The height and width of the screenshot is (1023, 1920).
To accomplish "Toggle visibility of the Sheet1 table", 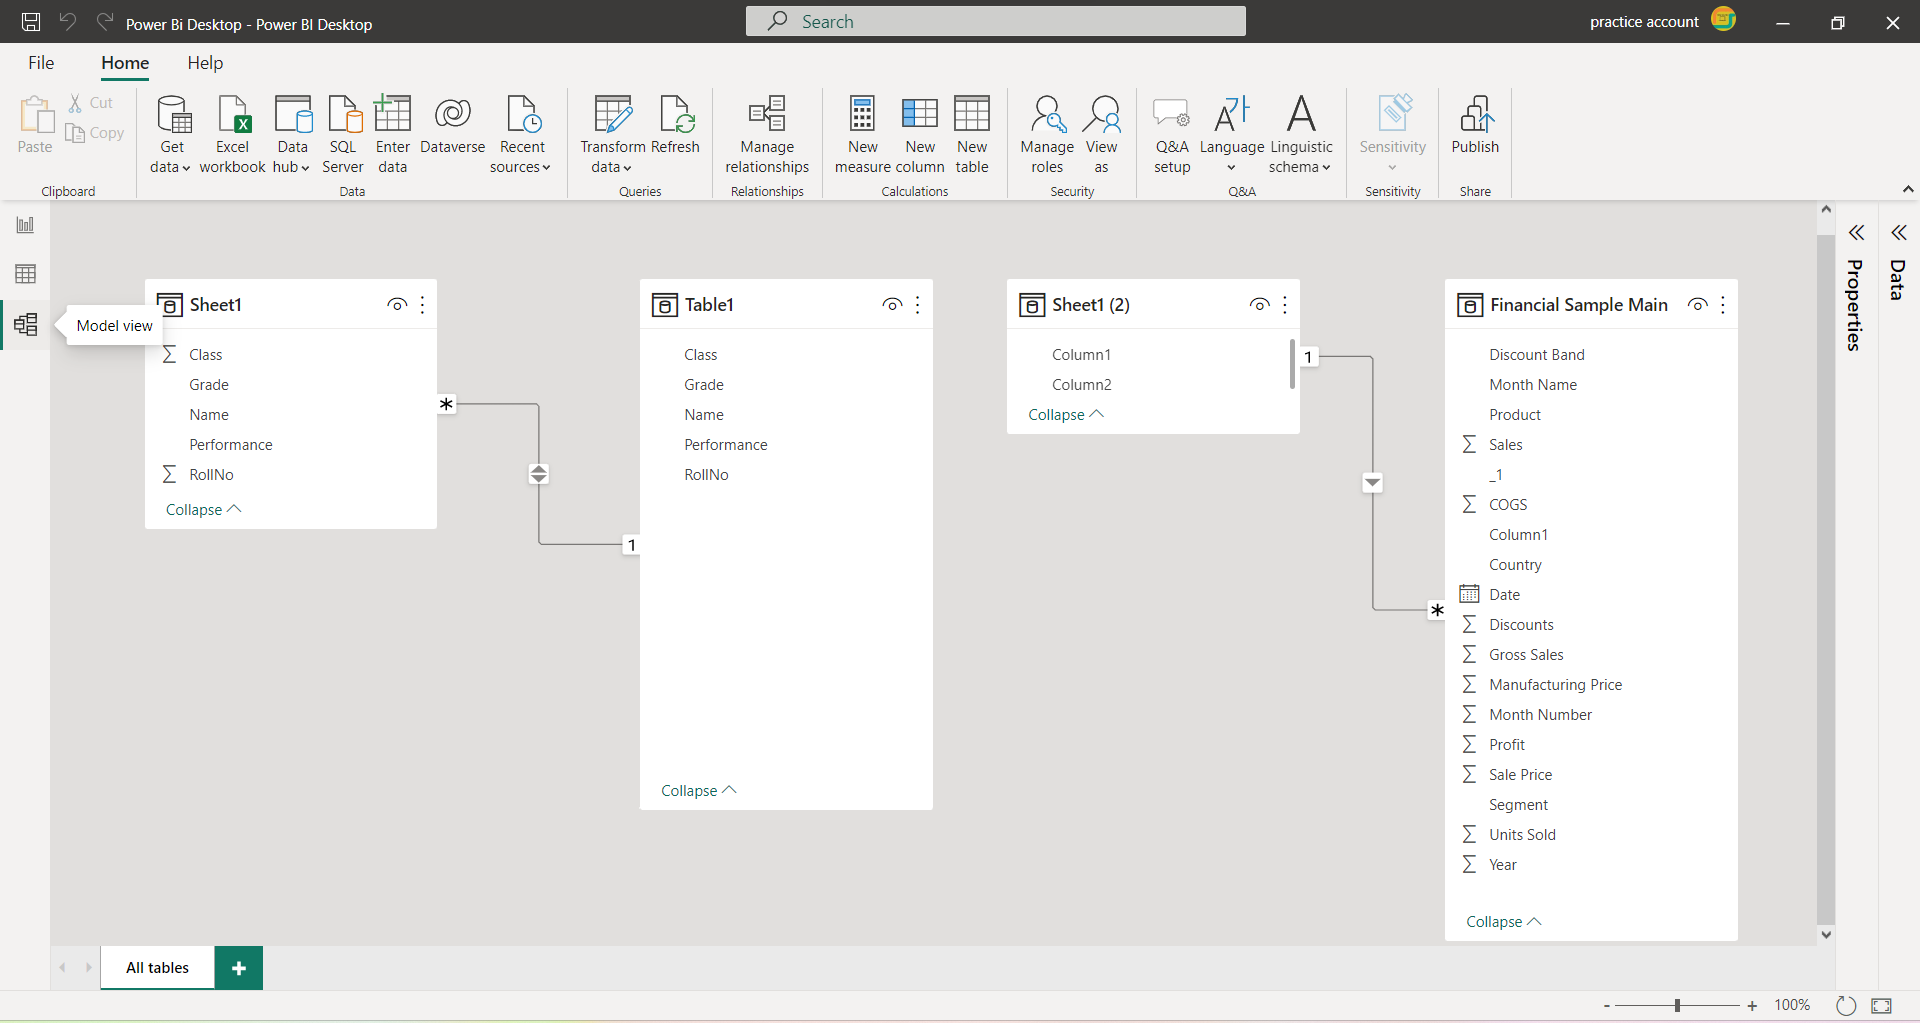I will tap(396, 304).
